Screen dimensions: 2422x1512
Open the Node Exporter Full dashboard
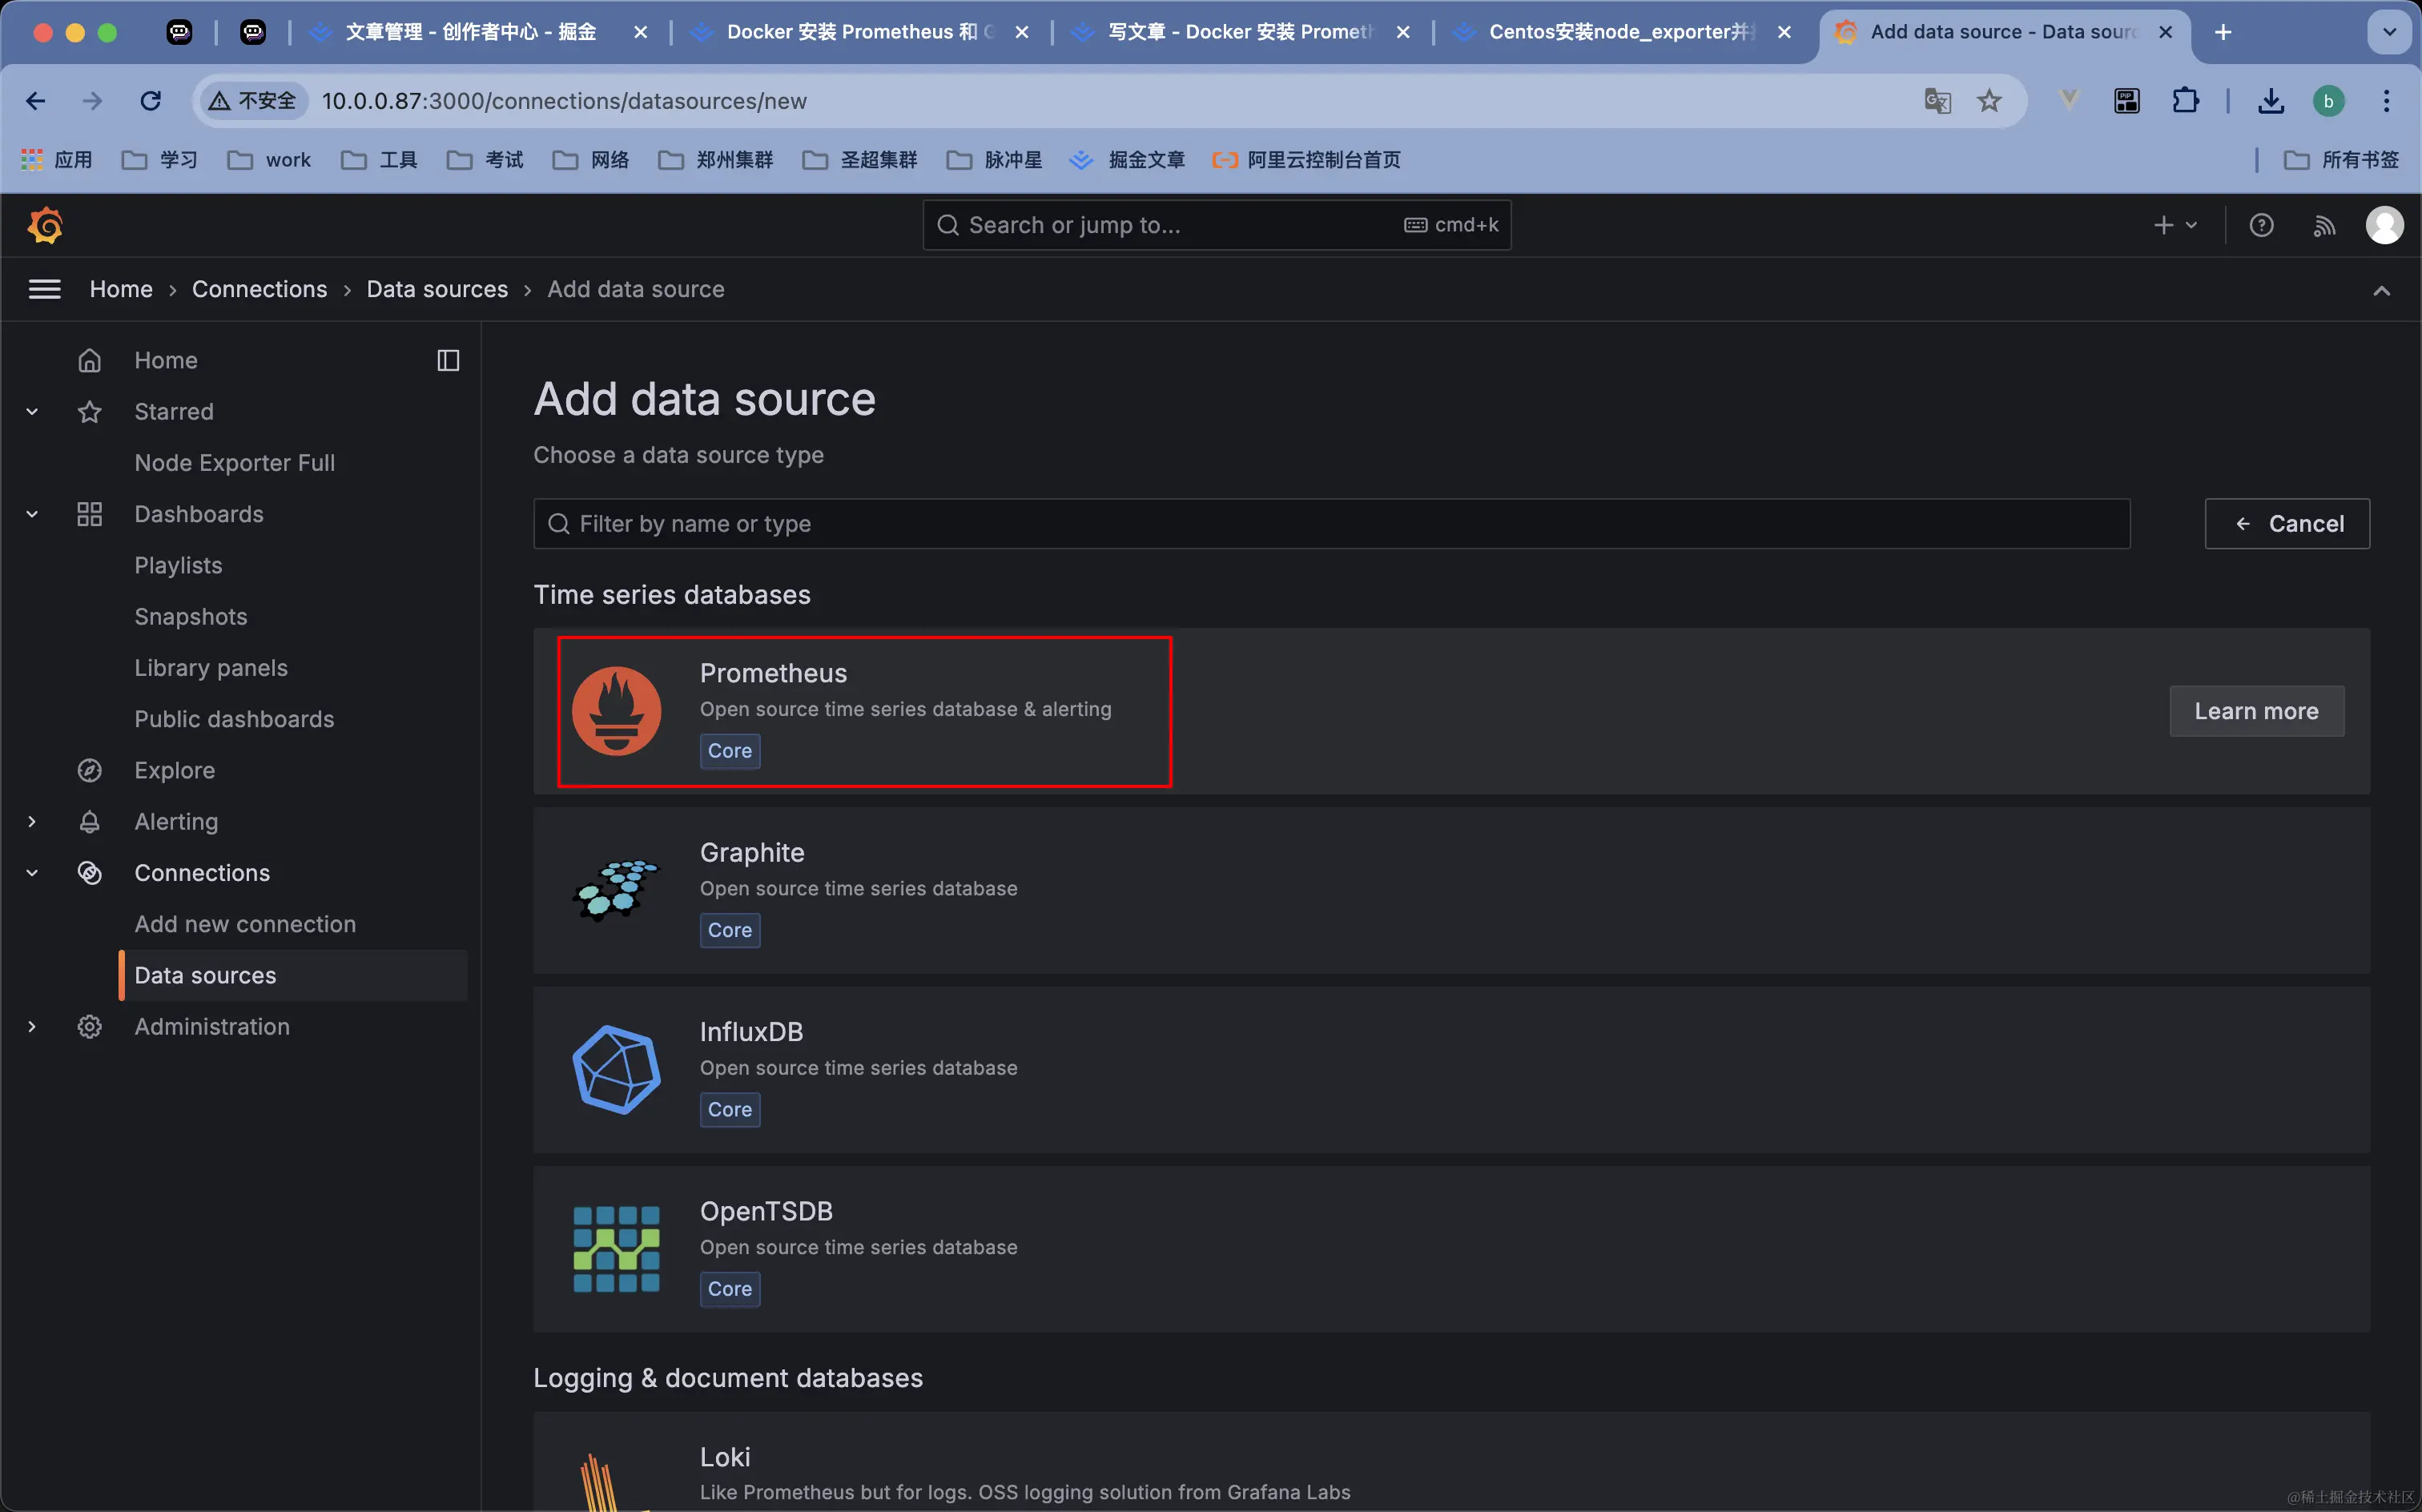(235, 463)
